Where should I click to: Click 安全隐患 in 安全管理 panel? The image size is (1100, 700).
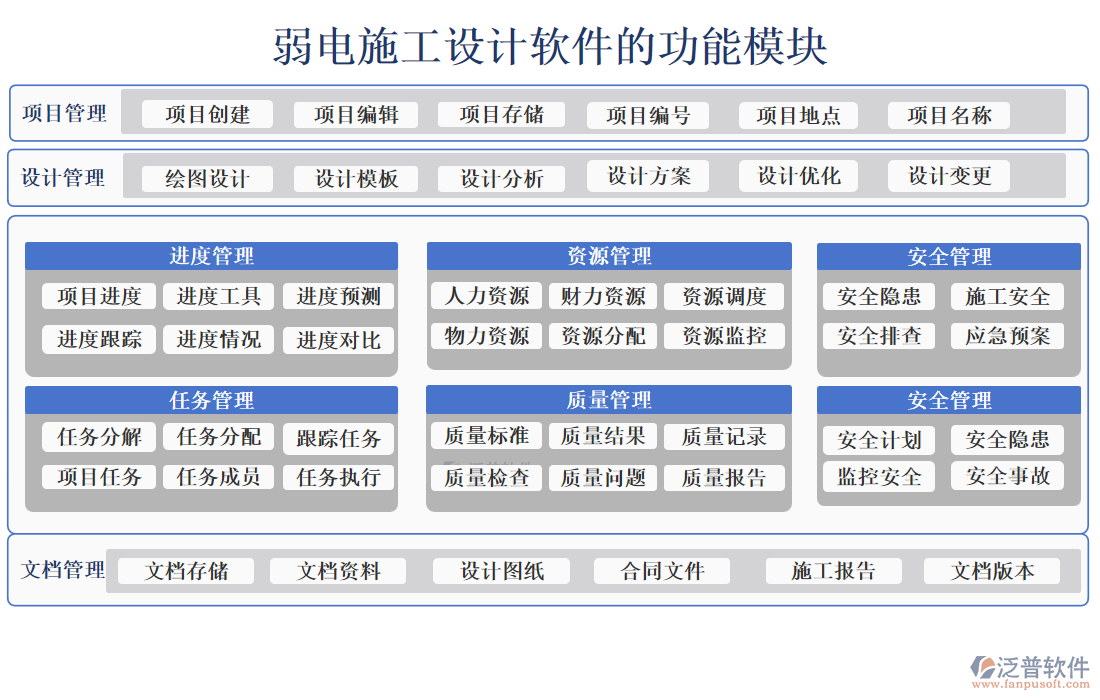877,295
